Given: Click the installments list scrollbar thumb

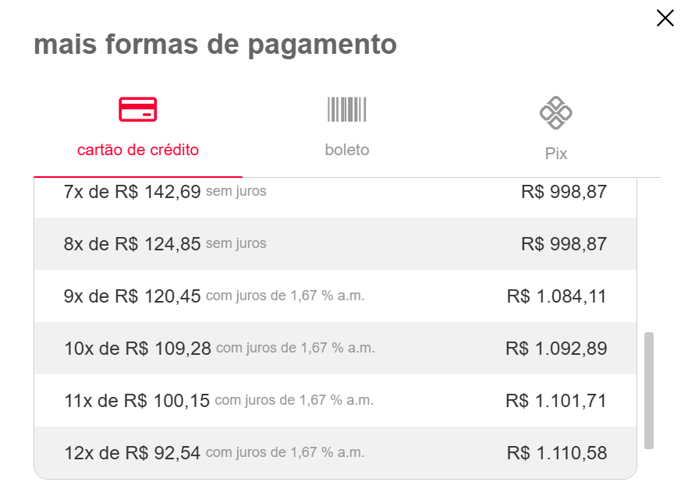Looking at the screenshot, I should (649, 391).
